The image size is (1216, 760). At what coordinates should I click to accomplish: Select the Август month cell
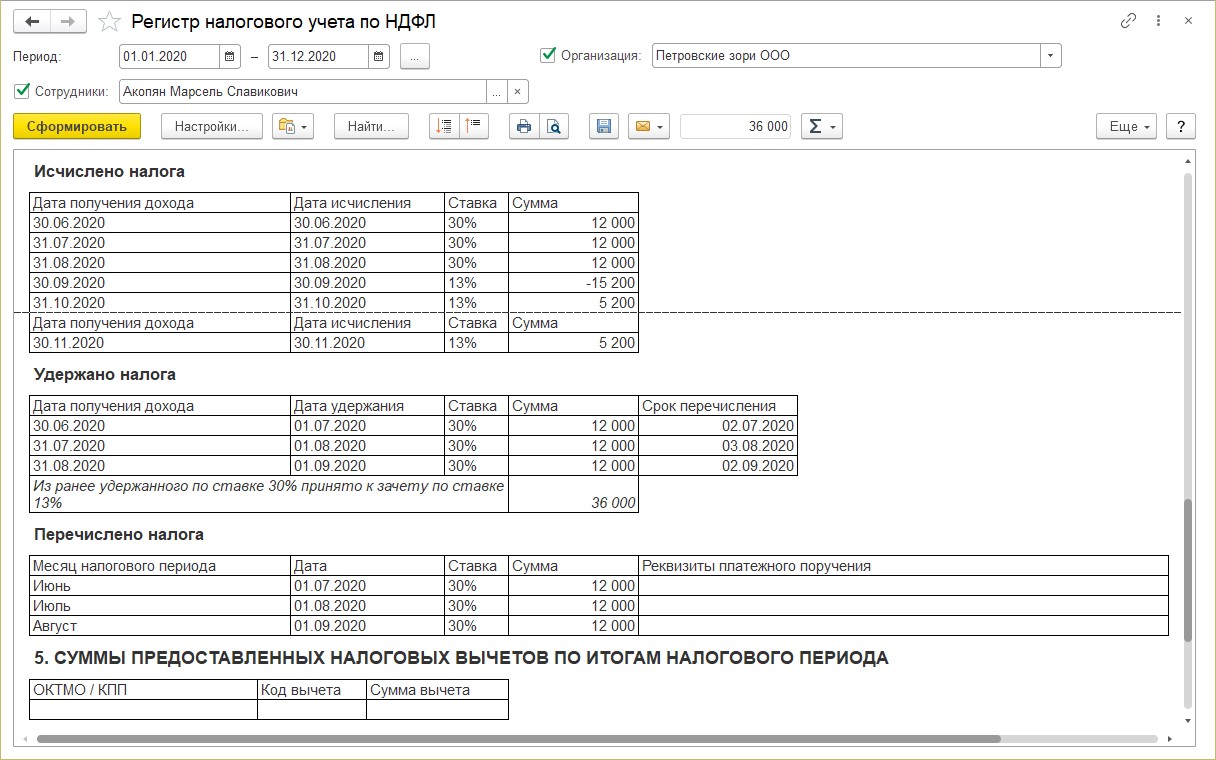(x=160, y=626)
